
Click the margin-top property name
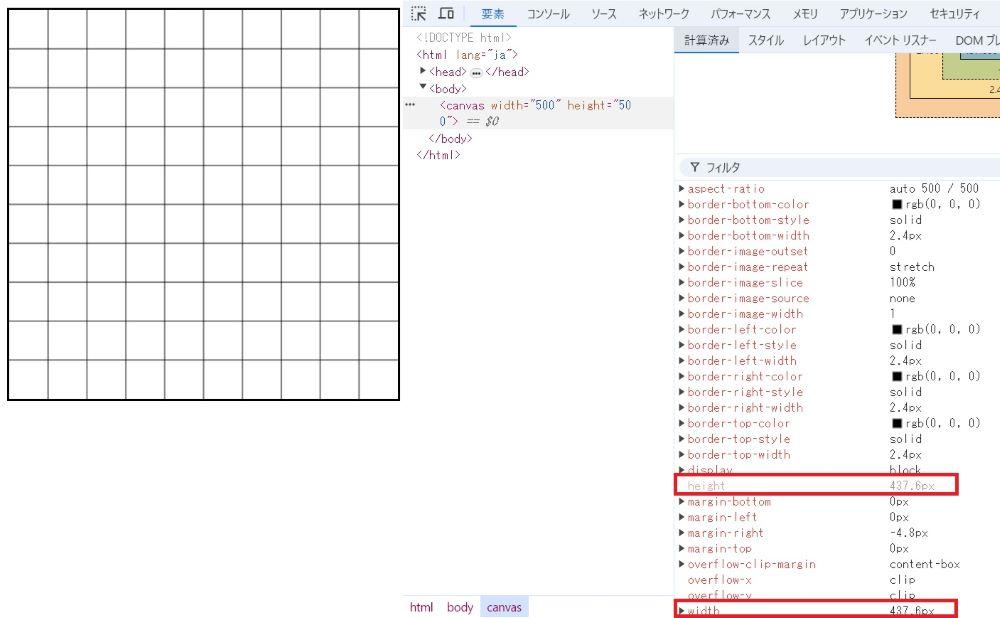[719, 548]
